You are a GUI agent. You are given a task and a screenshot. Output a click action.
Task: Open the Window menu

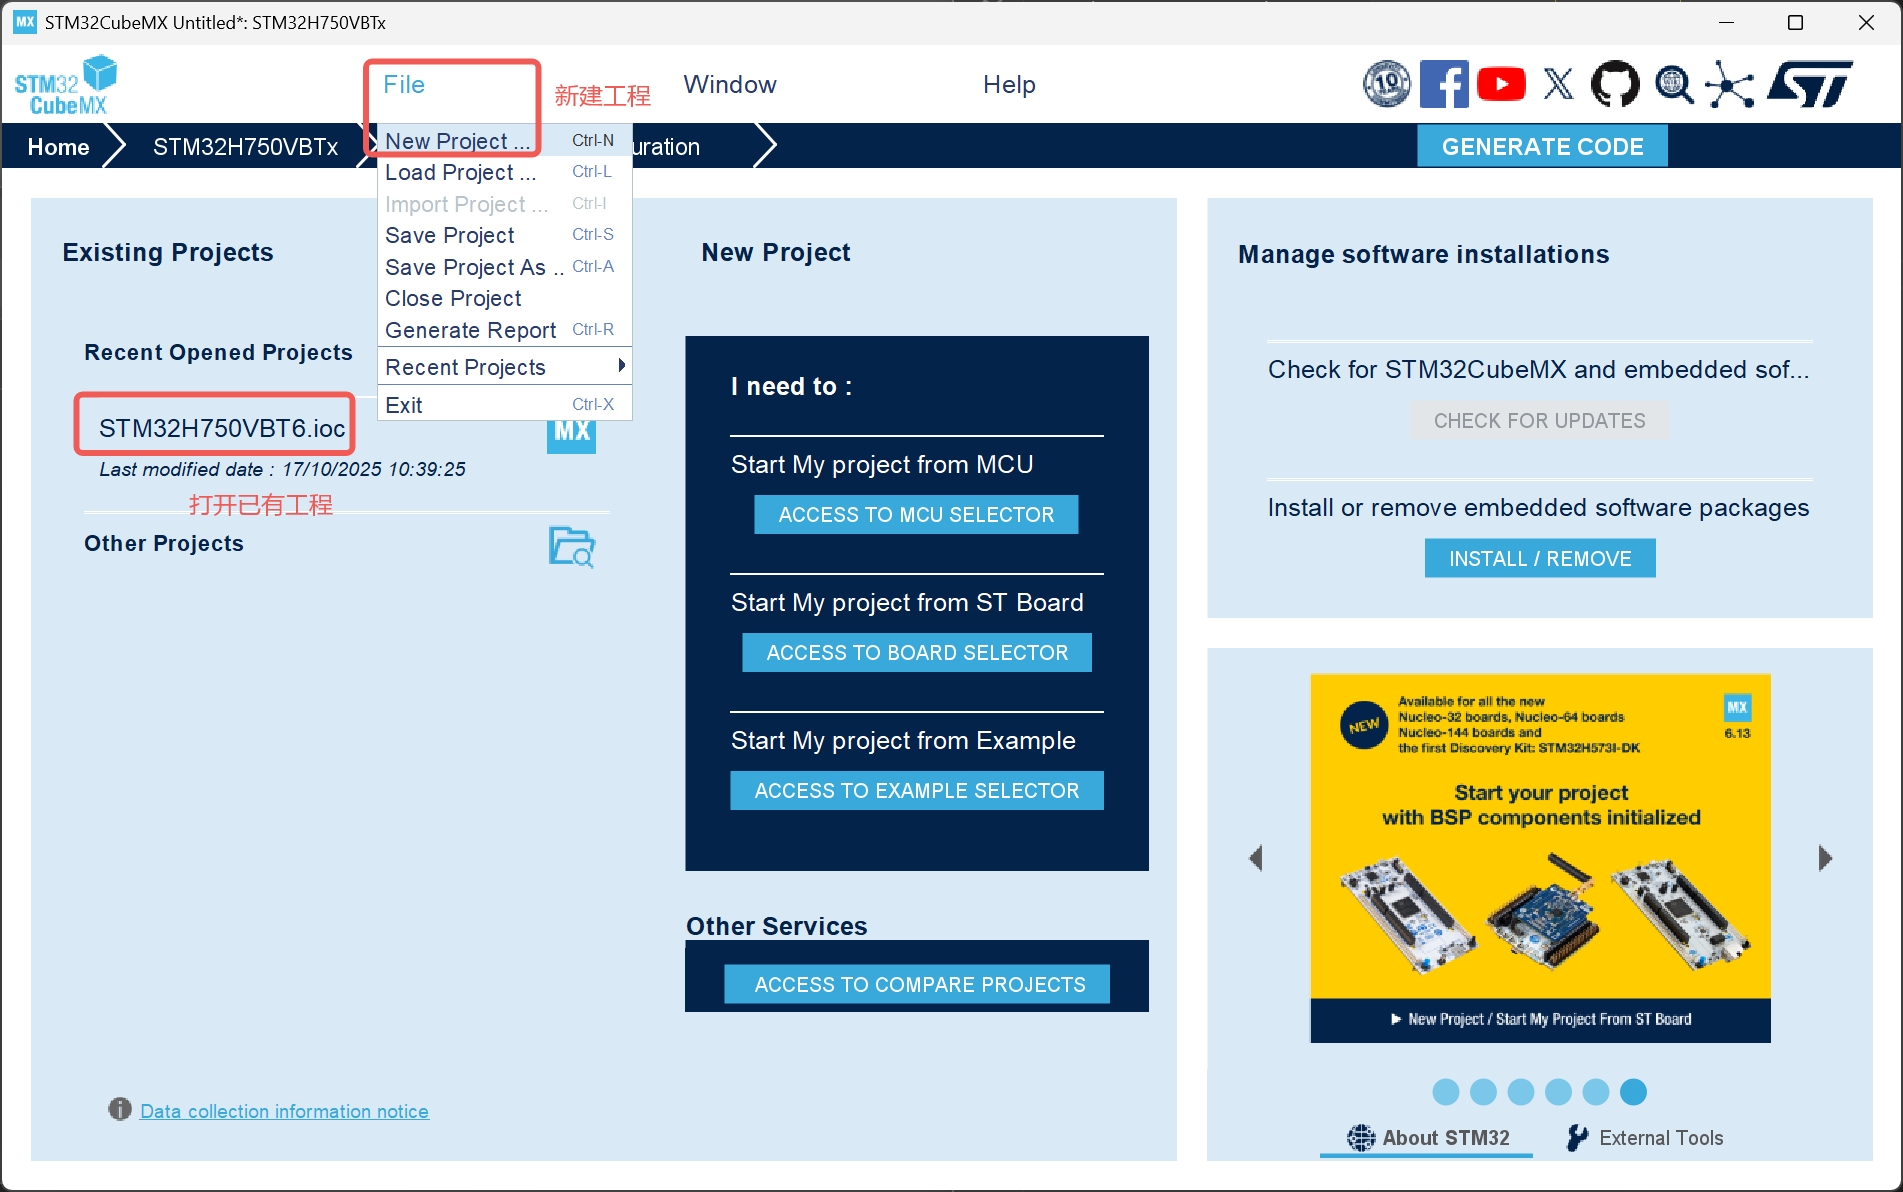[x=730, y=85]
